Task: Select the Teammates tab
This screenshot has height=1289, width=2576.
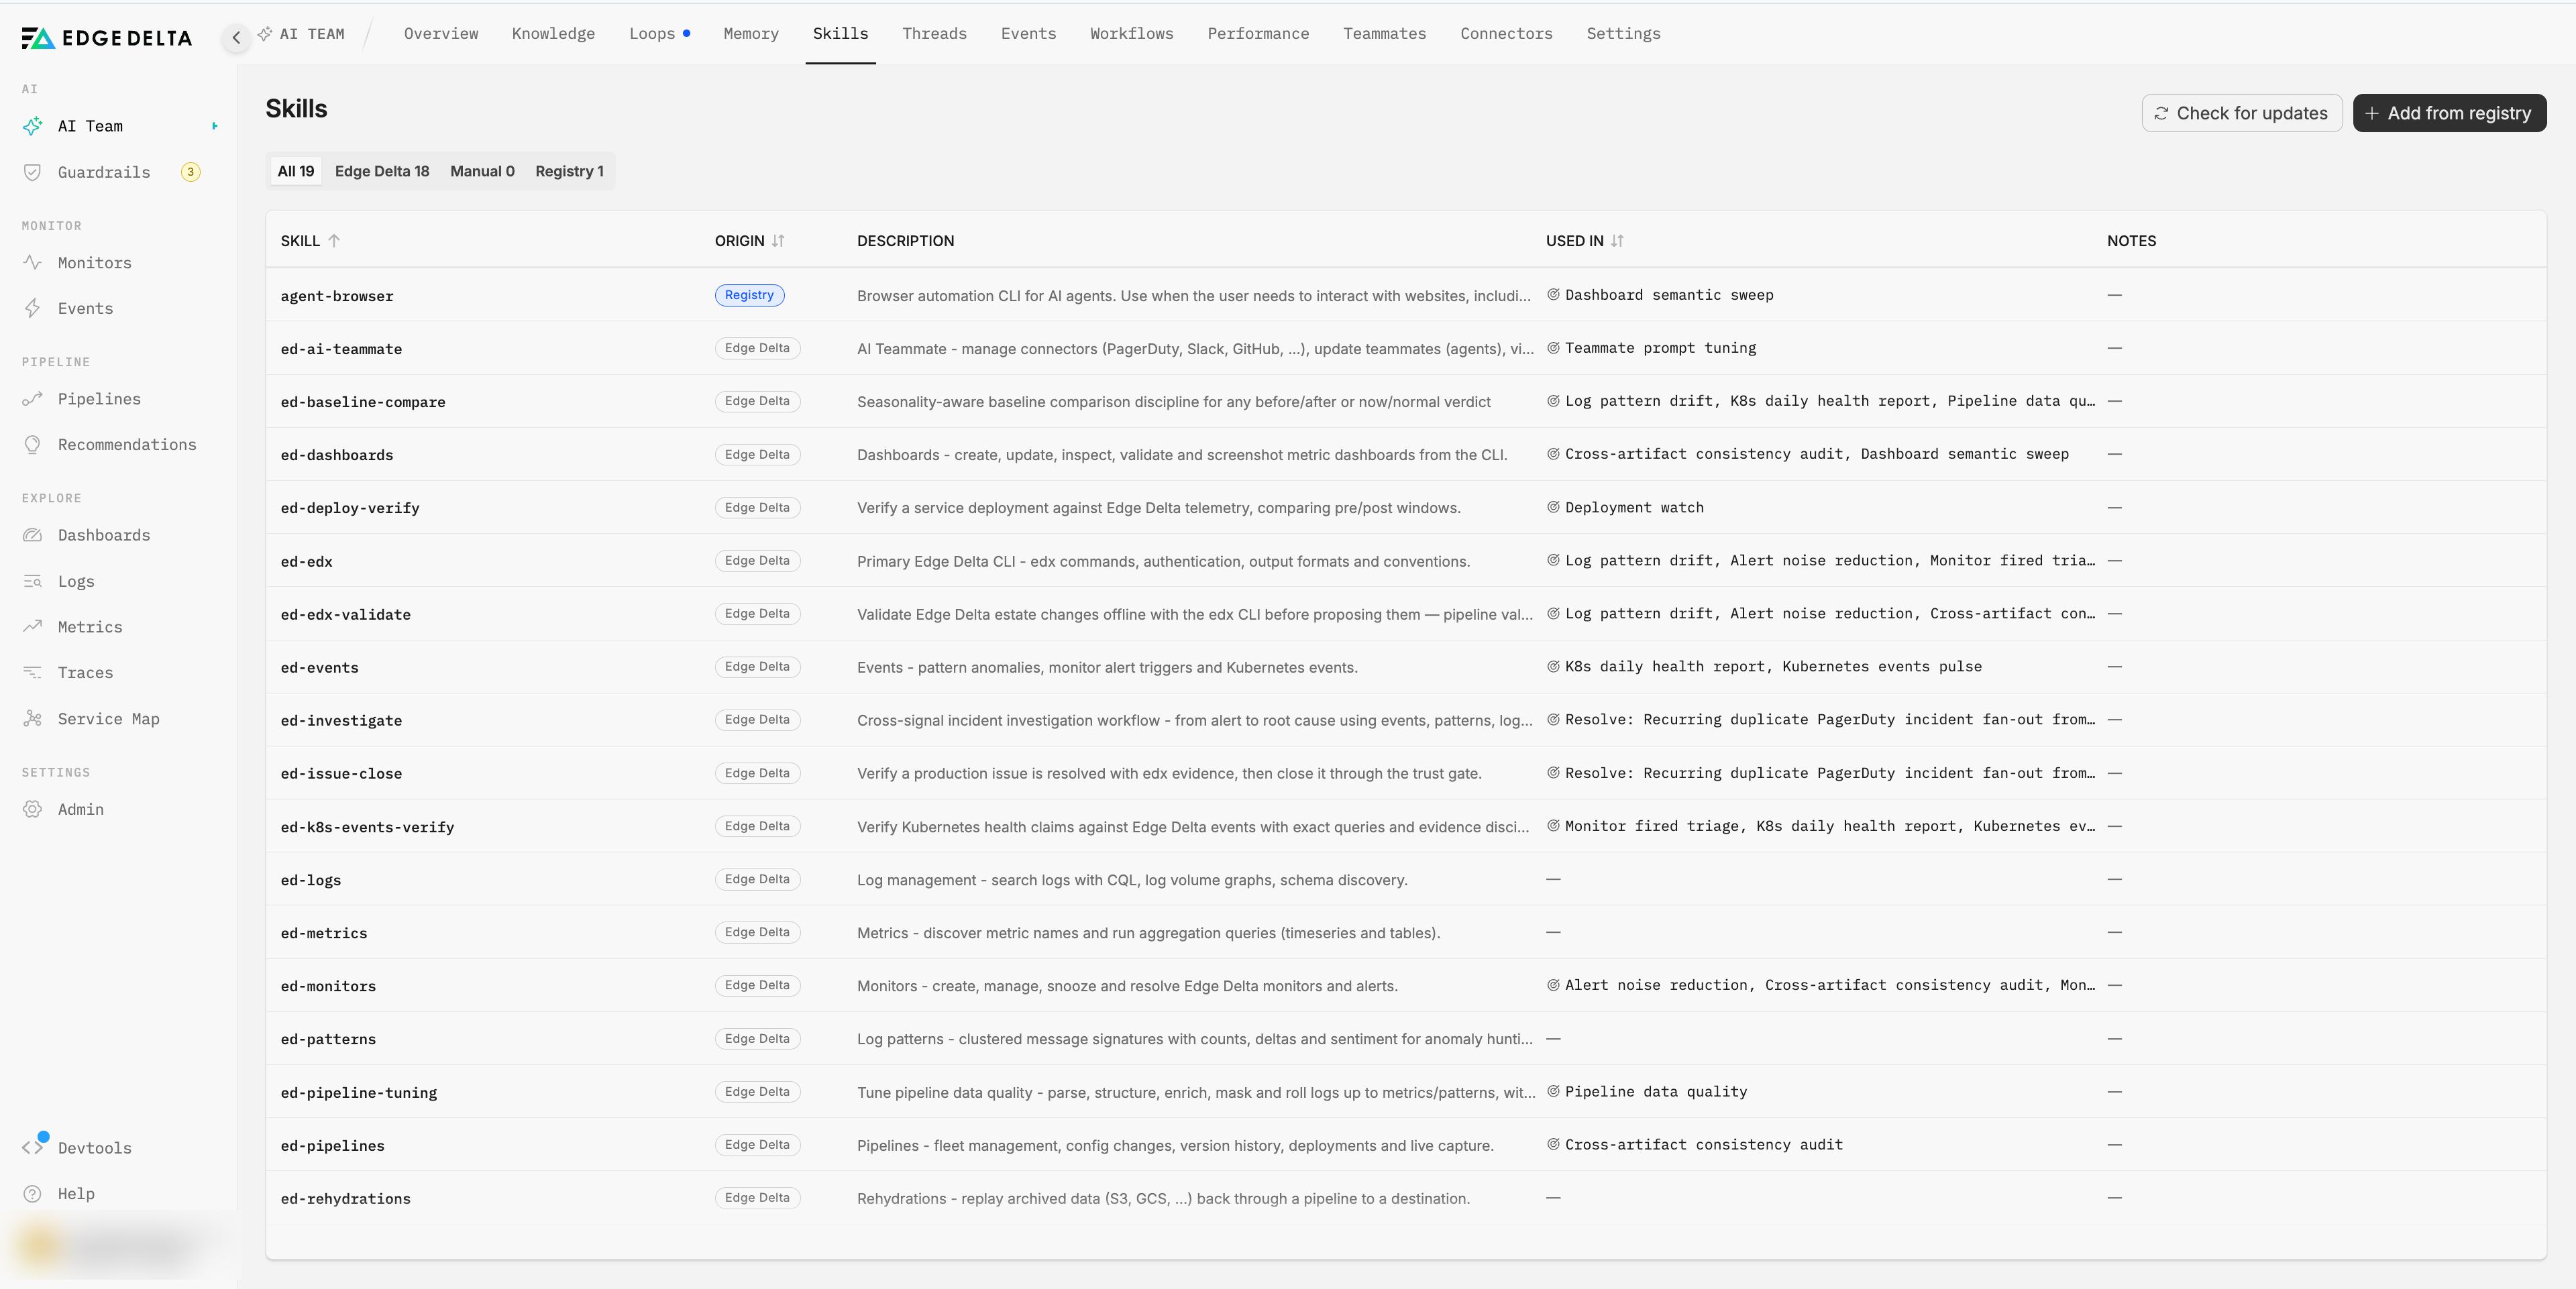Action: pos(1384,34)
